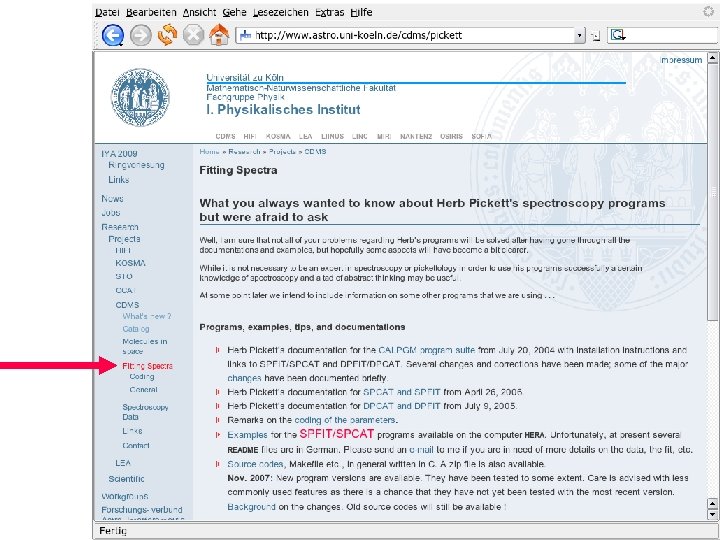
Task: Click the Impressum link at top right
Action: [x=681, y=60]
